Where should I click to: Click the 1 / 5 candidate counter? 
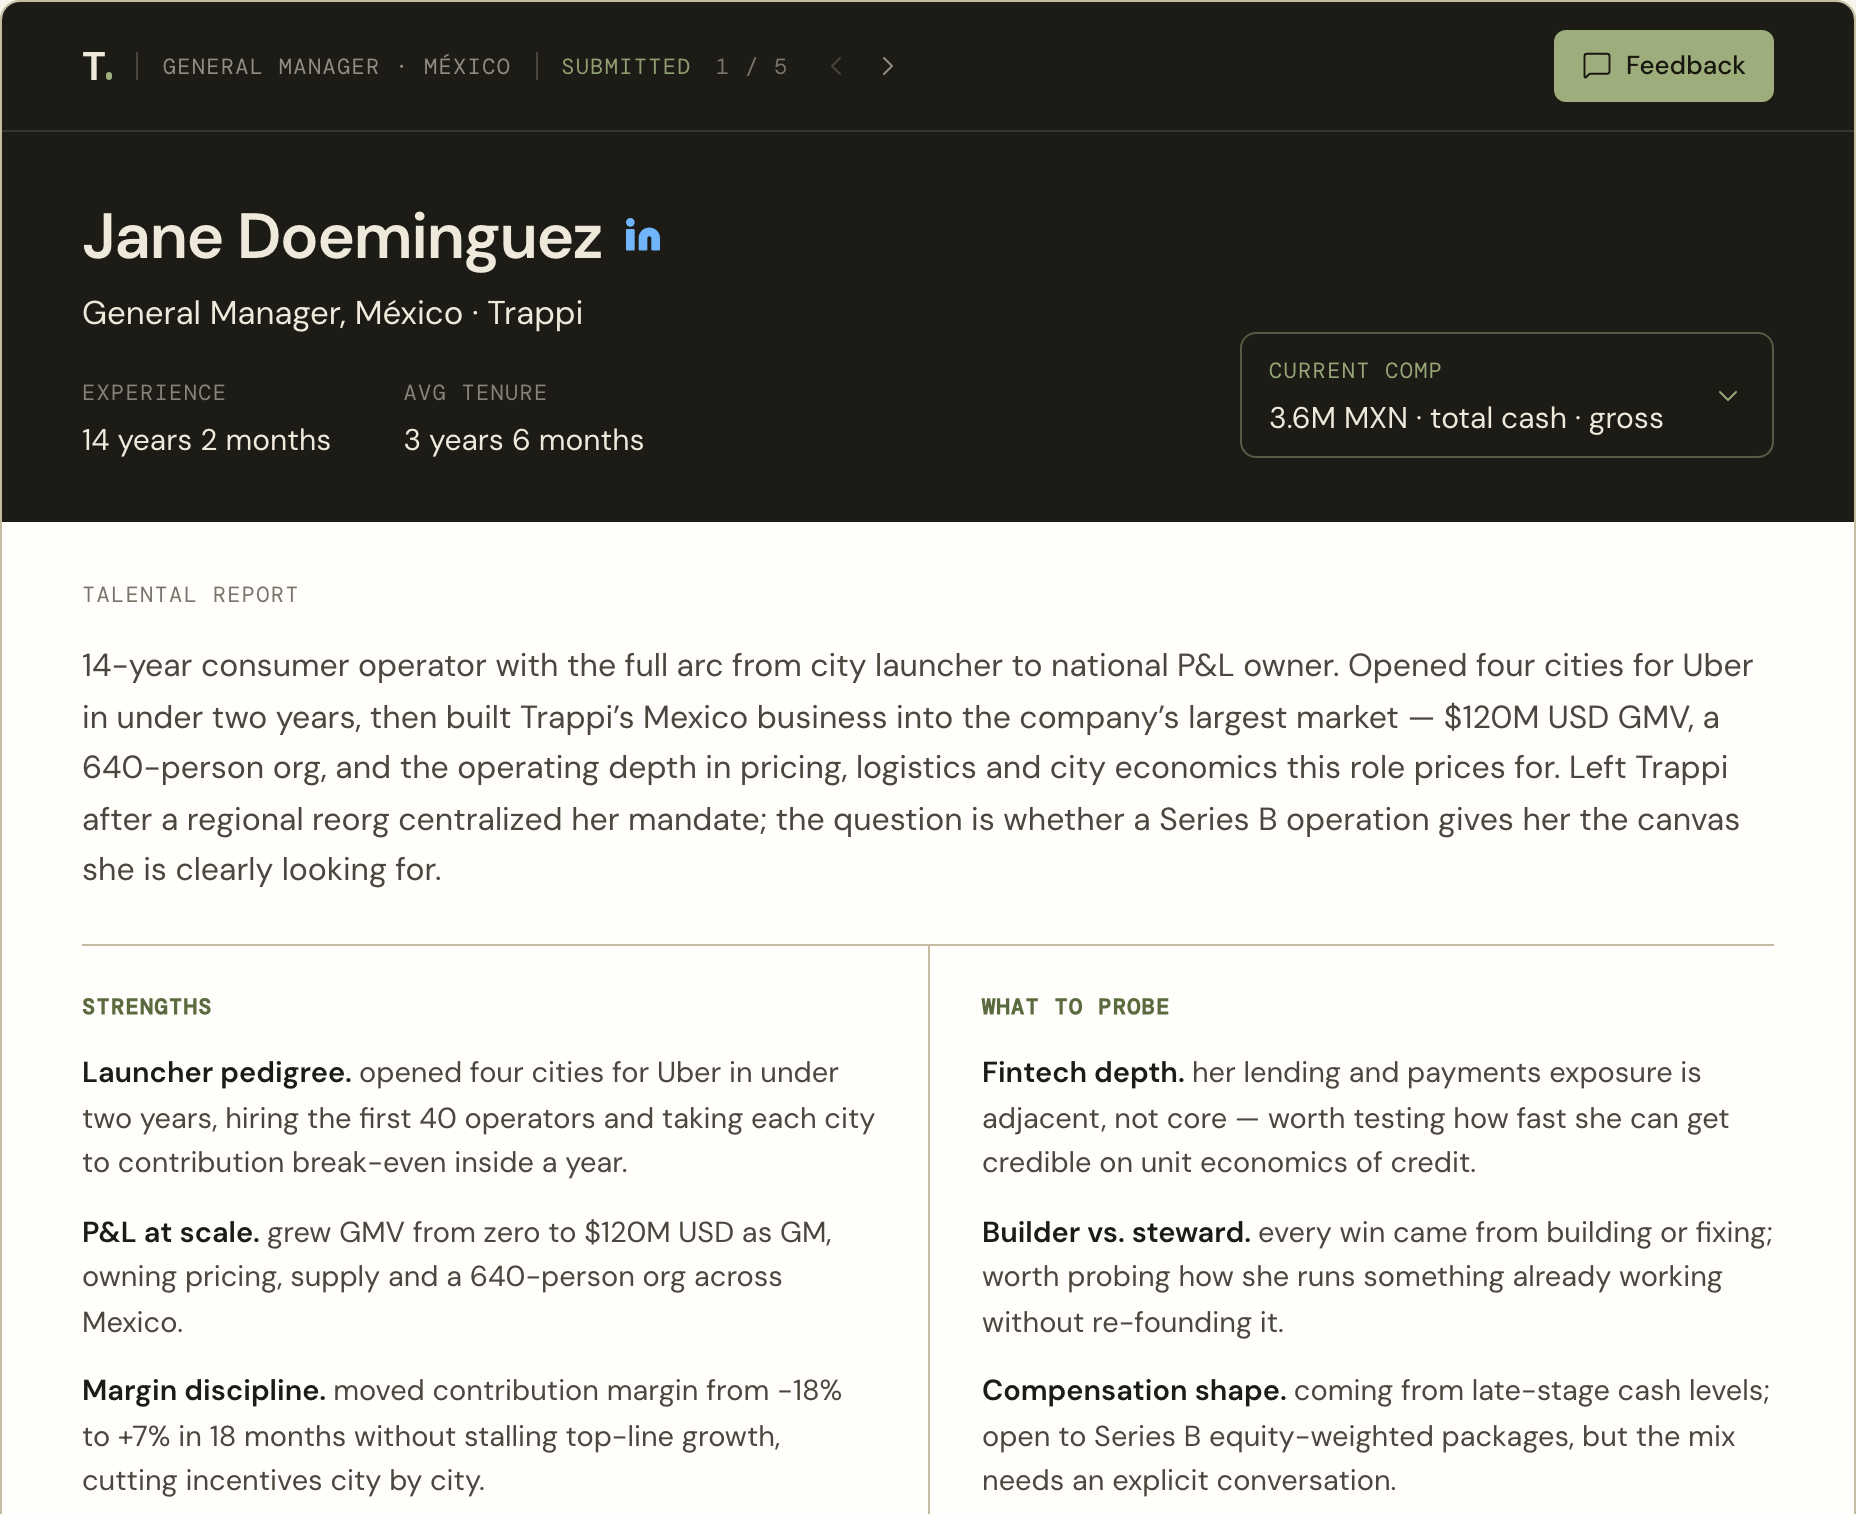pyautogui.click(x=751, y=67)
